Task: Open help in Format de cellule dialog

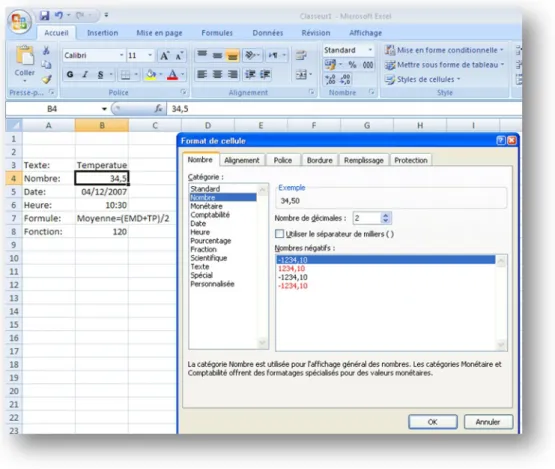Action: pos(500,141)
